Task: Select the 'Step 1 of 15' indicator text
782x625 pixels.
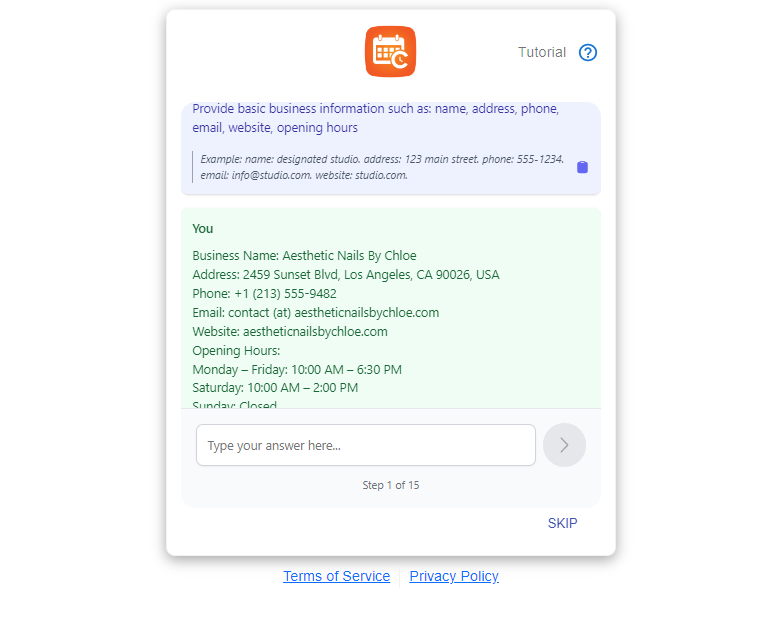Action: 391,485
